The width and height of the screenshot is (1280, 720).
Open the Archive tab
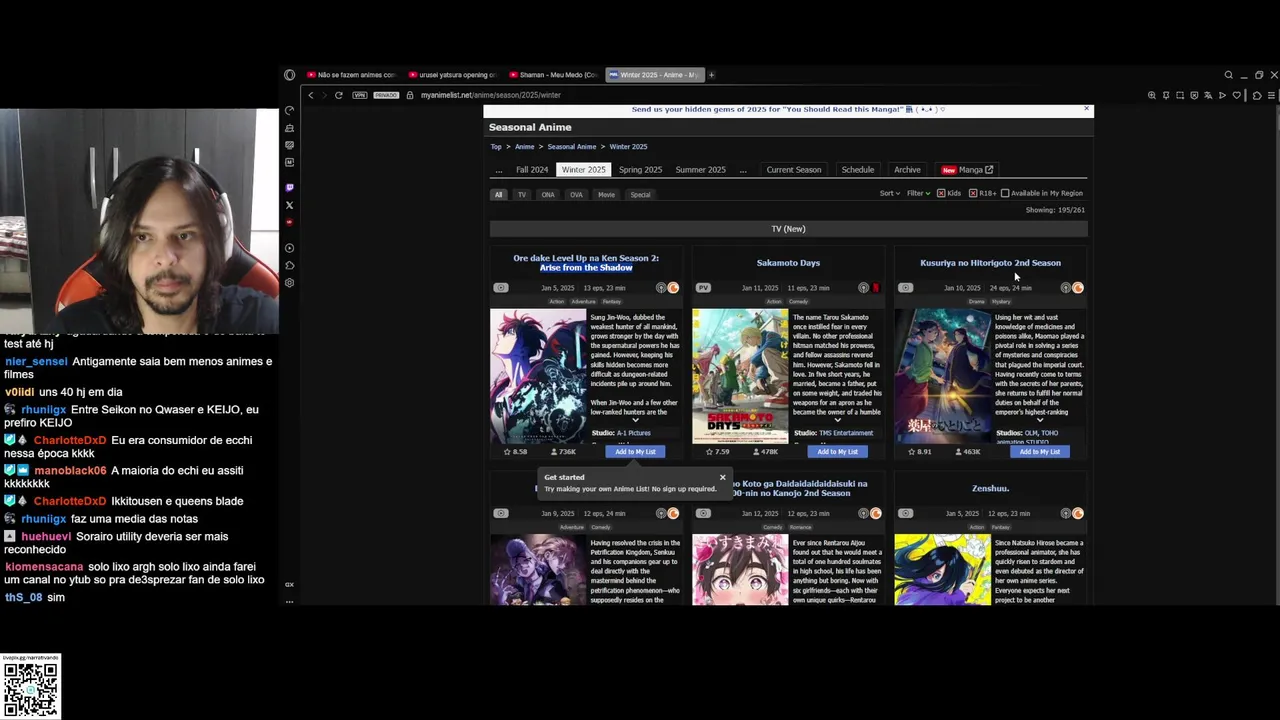pyautogui.click(x=907, y=170)
